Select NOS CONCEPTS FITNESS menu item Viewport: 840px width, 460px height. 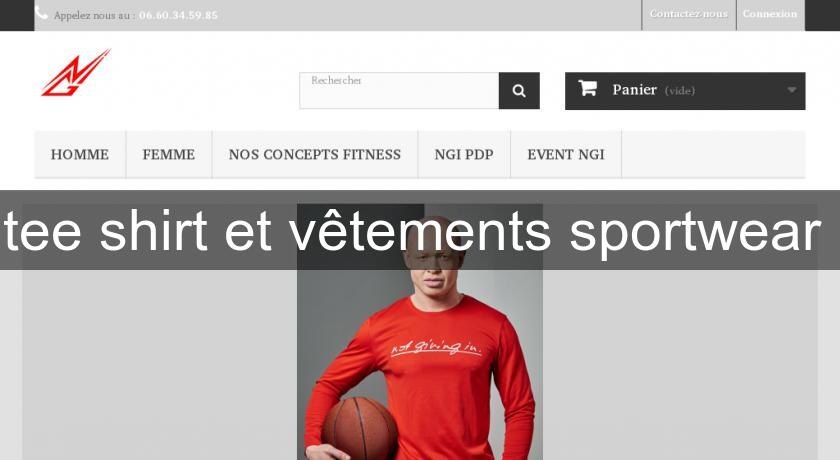pyautogui.click(x=315, y=154)
